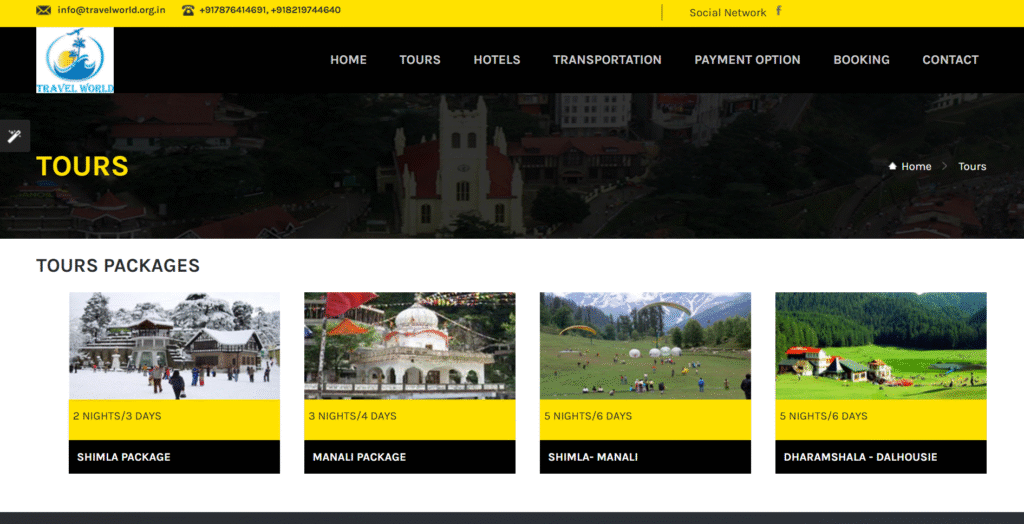The width and height of the screenshot is (1024, 524).
Task: Click the 2 NIGHTS/3 DAYS label
Action: 117,416
